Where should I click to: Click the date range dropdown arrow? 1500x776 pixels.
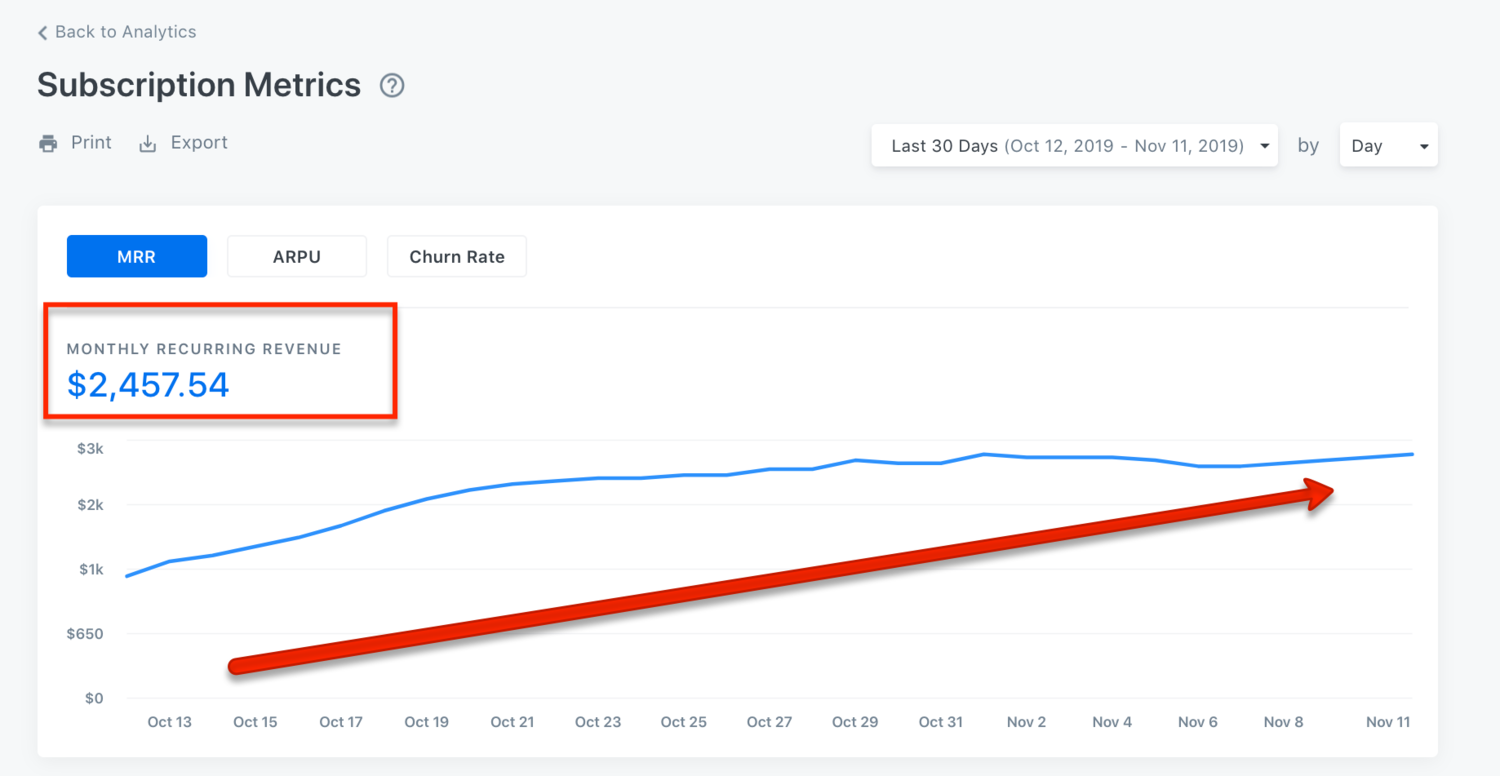pos(1265,147)
